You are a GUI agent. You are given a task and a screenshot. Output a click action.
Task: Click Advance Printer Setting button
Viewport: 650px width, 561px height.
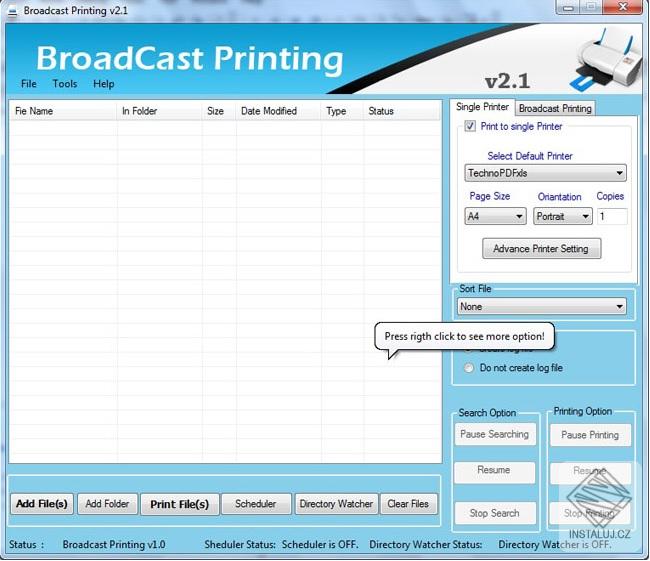[x=541, y=248]
